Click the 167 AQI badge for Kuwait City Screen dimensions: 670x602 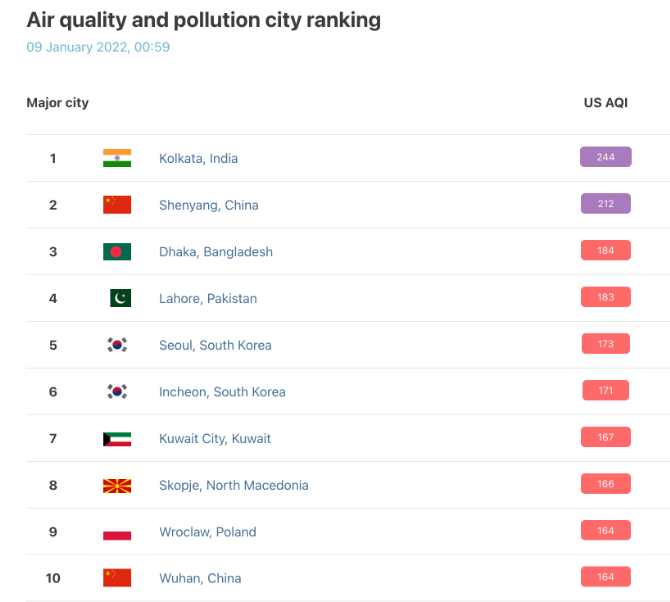coord(605,437)
